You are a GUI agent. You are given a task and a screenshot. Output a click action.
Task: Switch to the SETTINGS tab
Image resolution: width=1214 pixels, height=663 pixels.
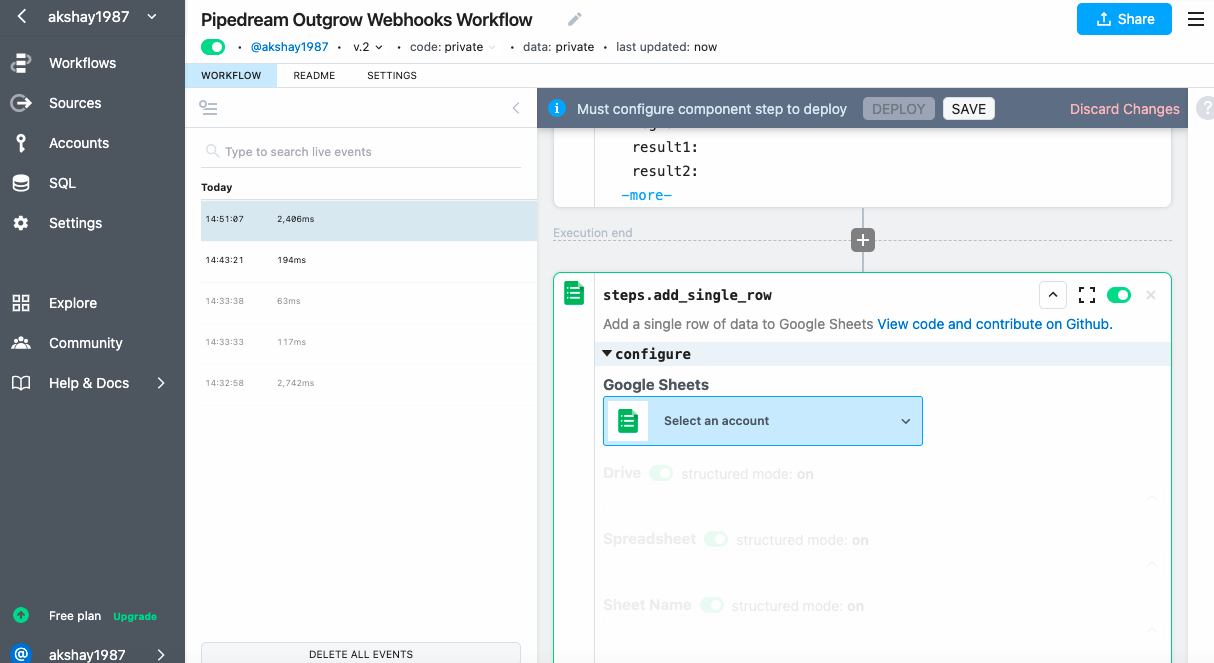pos(392,76)
